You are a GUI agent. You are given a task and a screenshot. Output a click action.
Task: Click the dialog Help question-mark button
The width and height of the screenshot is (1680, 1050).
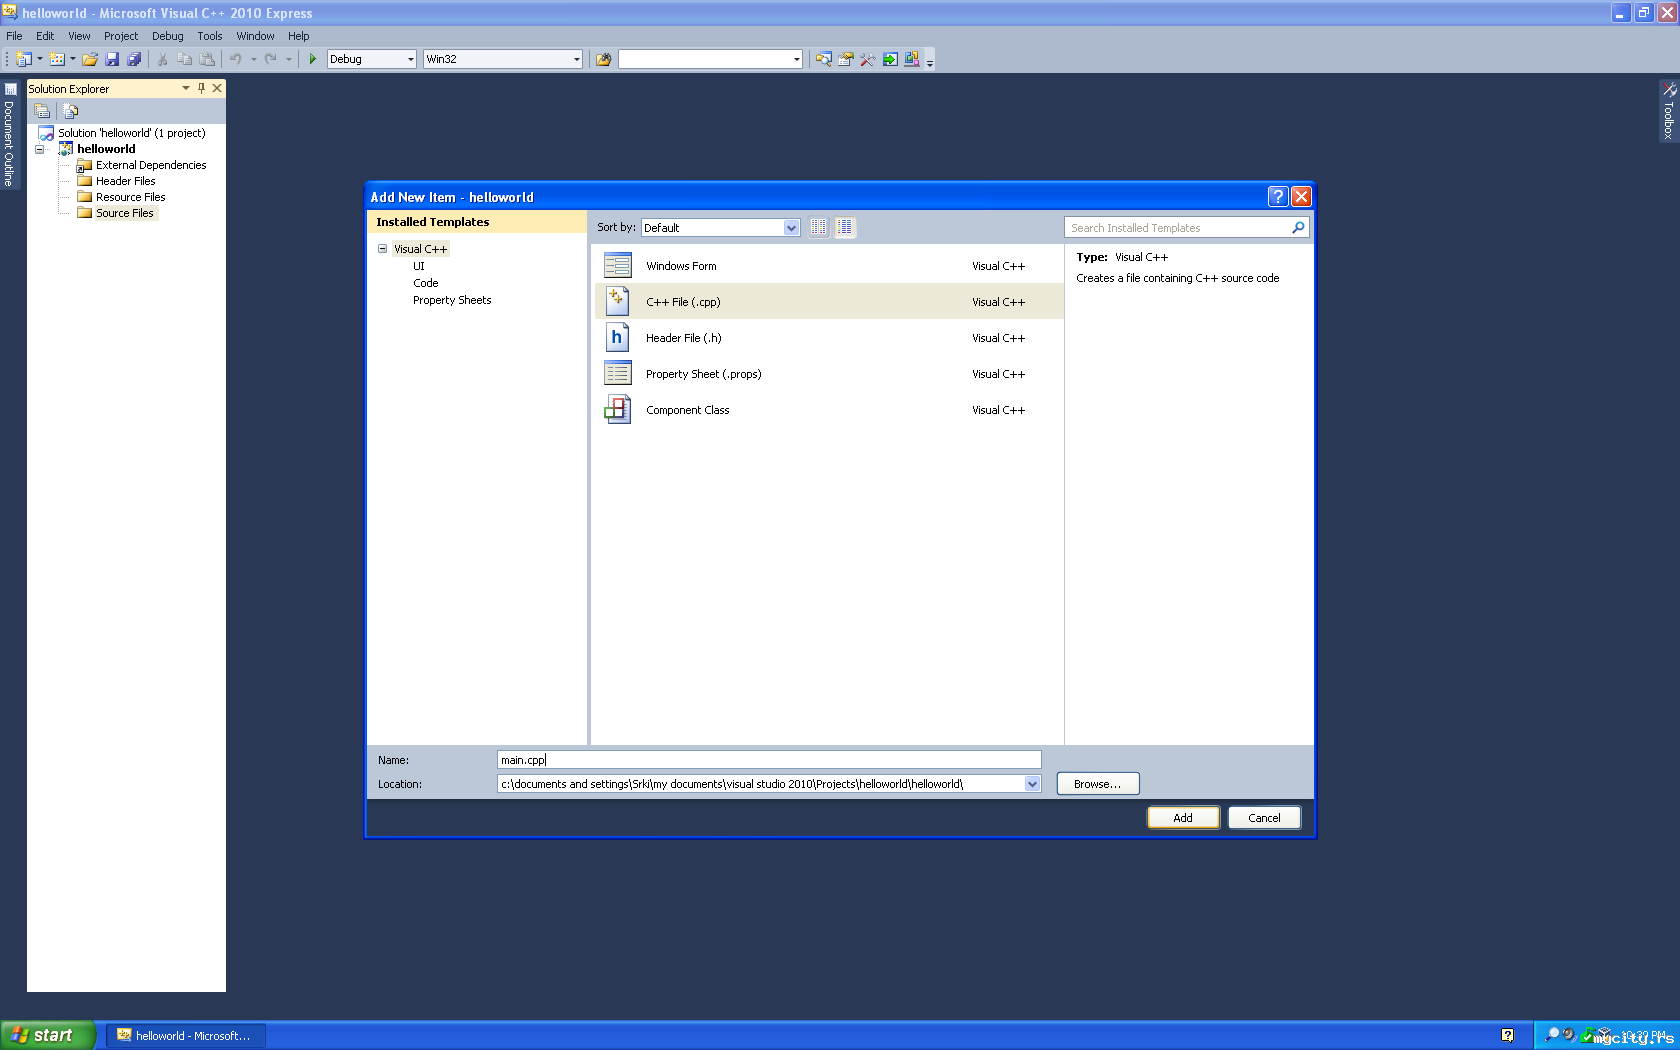point(1278,196)
